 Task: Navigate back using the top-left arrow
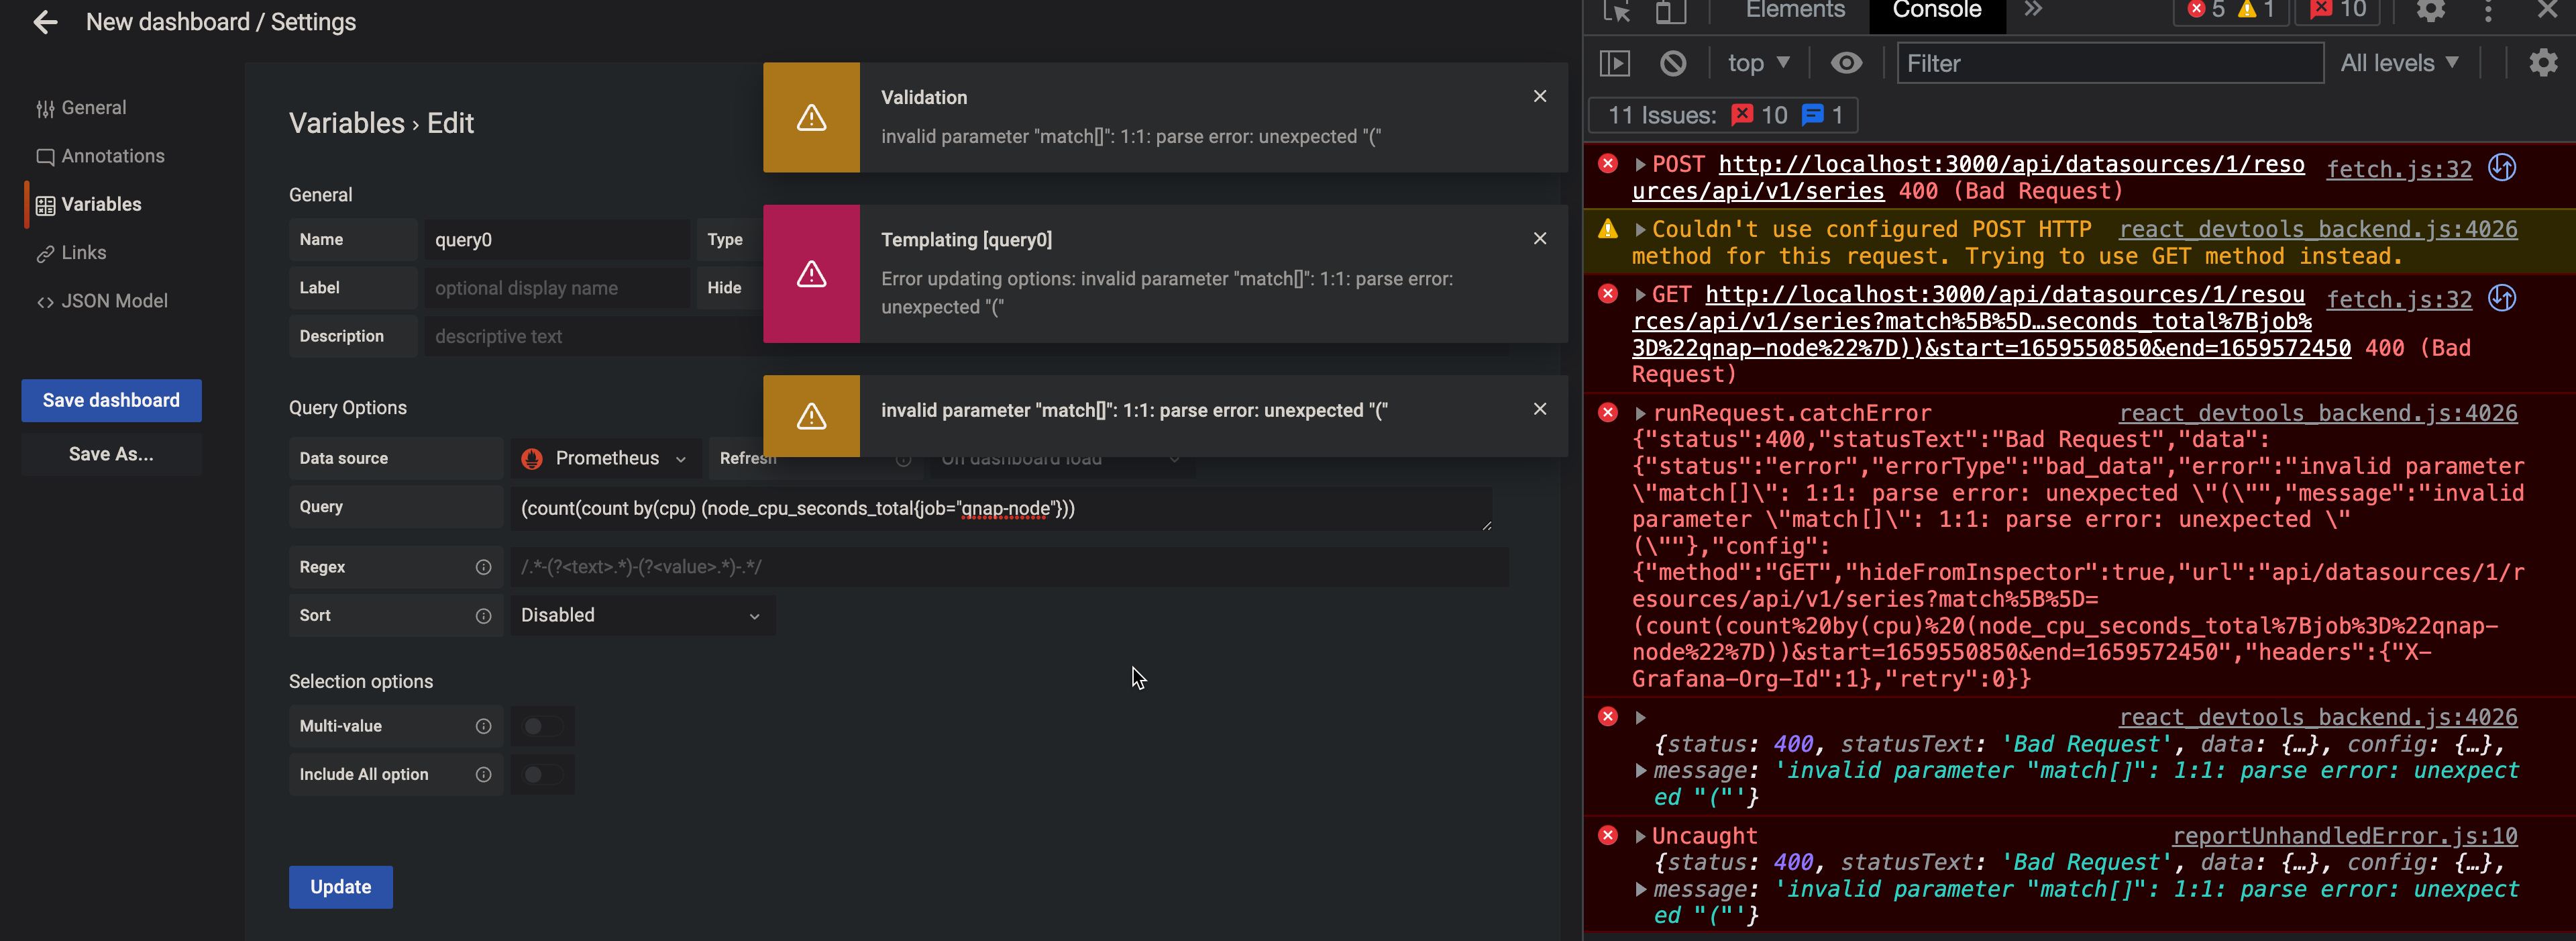(x=45, y=22)
